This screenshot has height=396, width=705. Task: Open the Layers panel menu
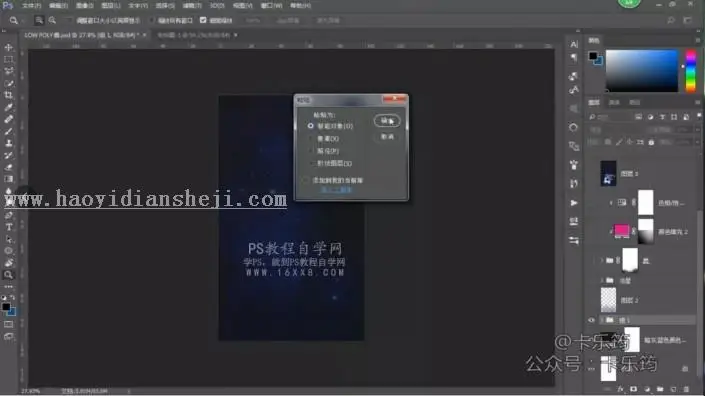pyautogui.click(x=698, y=102)
